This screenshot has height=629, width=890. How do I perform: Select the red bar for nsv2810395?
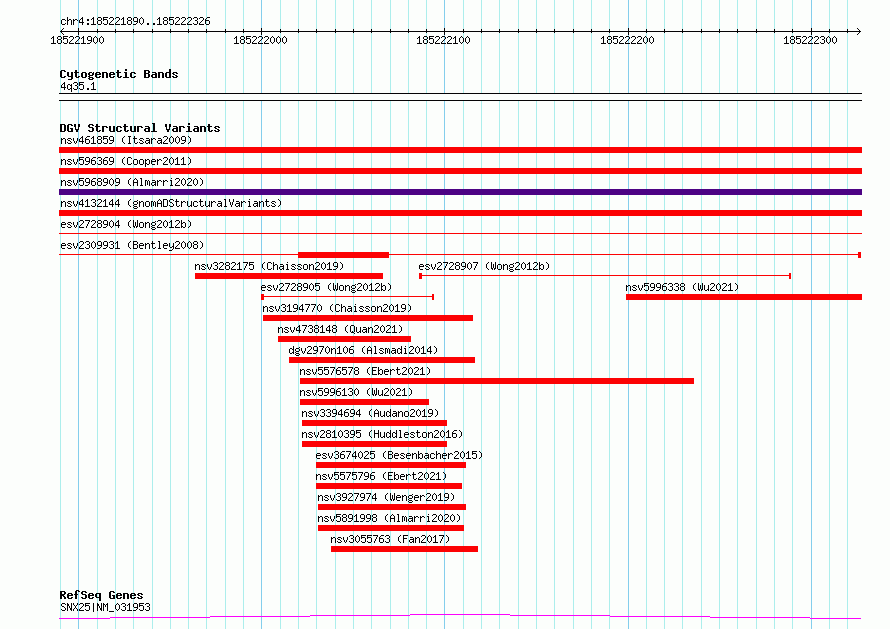point(375,444)
